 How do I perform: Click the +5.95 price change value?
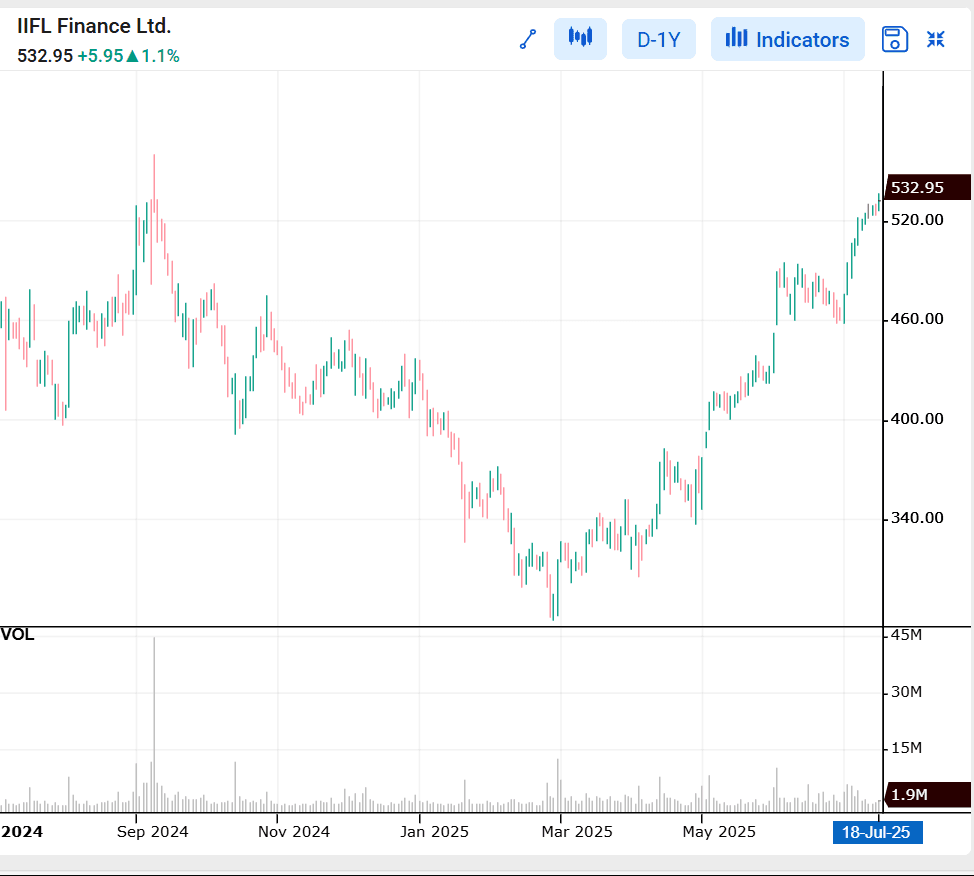(x=100, y=56)
